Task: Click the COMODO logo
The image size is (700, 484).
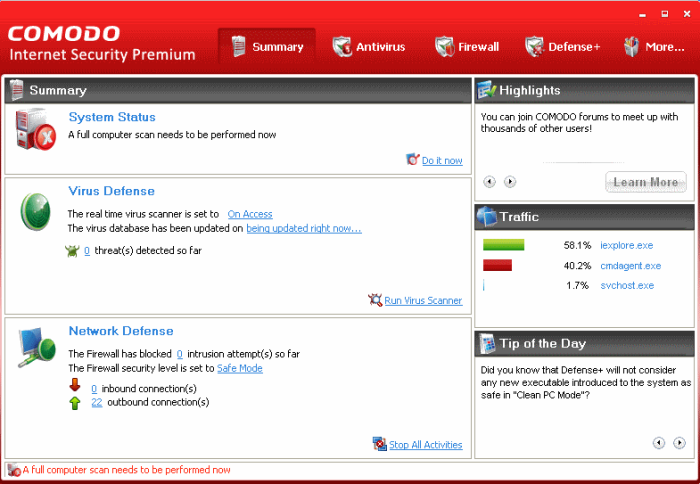Action: [x=64, y=33]
